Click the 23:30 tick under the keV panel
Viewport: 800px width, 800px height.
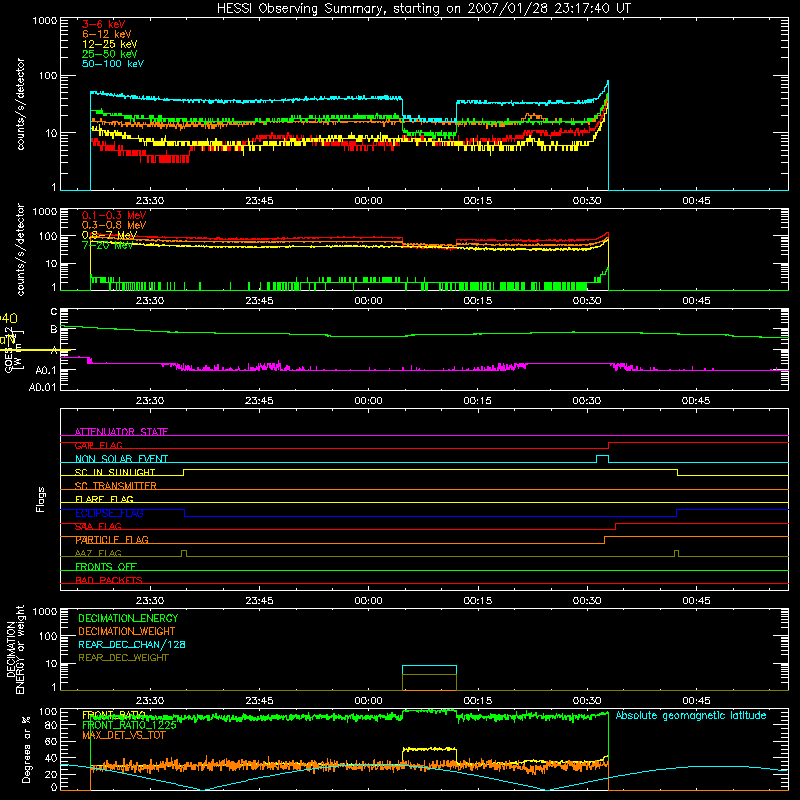coord(150,201)
